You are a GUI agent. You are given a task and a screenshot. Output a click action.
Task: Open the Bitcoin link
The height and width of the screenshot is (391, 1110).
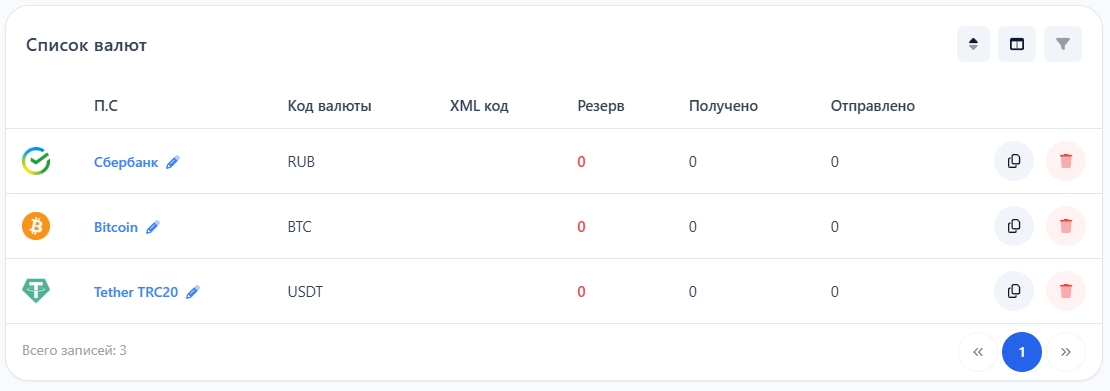click(x=116, y=227)
